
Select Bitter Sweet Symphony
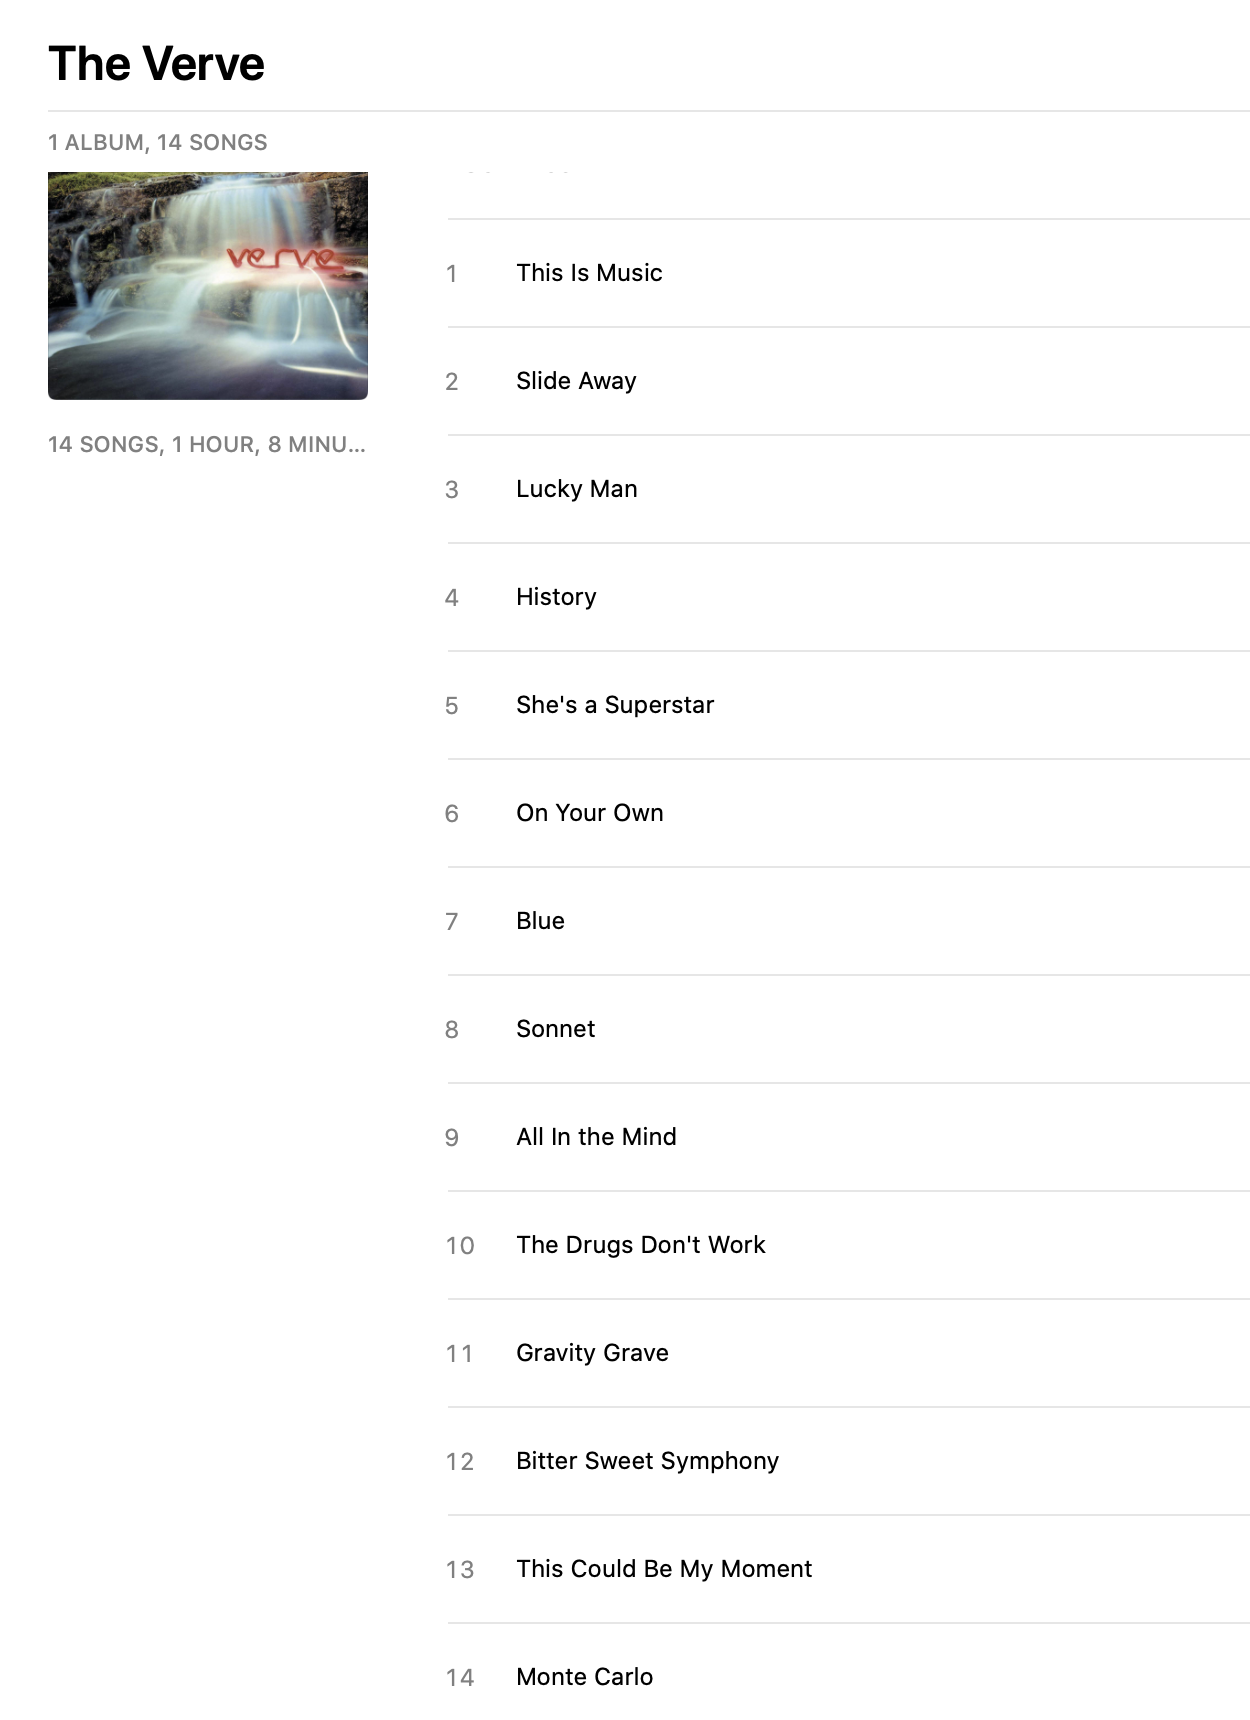pyautogui.click(x=848, y=1461)
